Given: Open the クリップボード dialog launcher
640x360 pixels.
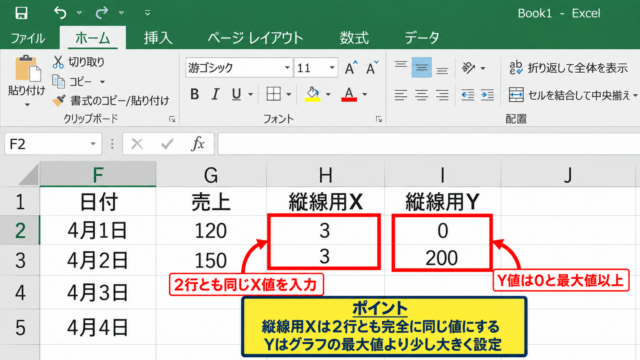Looking at the screenshot, I should (172, 119).
